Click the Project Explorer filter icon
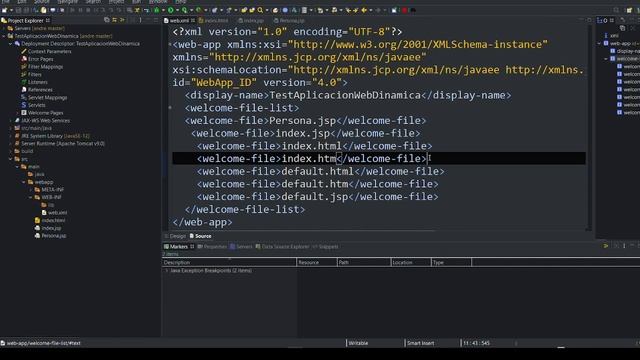The width and height of the screenshot is (640, 360). [x=122, y=20]
